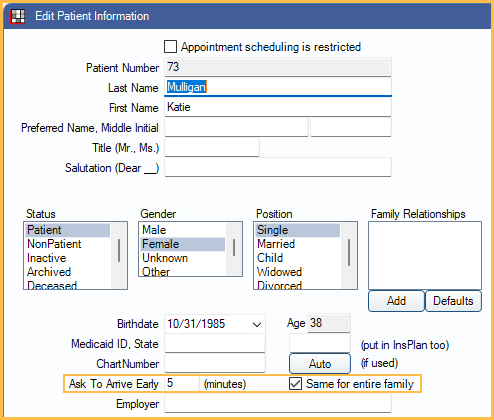Click the Add family relationship button
Viewport: 494px width, 420px height.
point(396,301)
